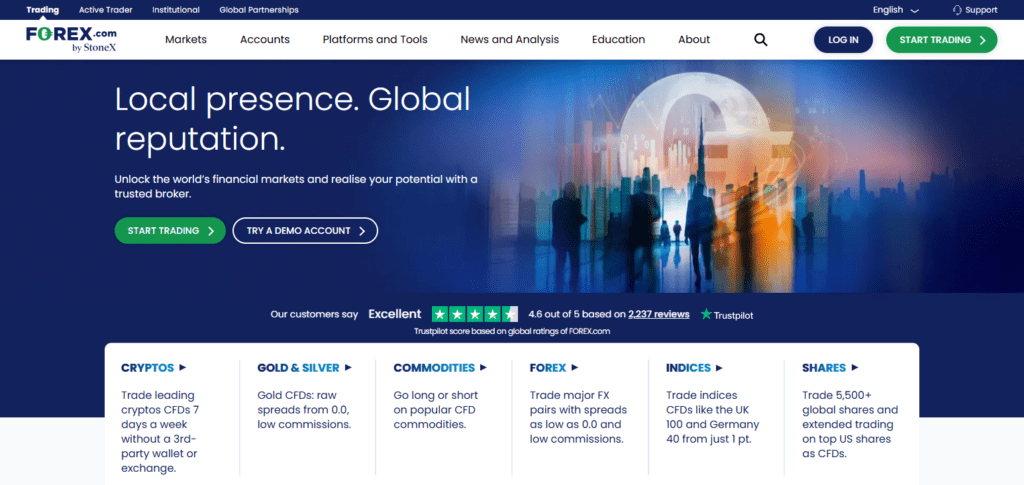Open the search magnifier icon
The width and height of the screenshot is (1024, 485).
coord(760,40)
